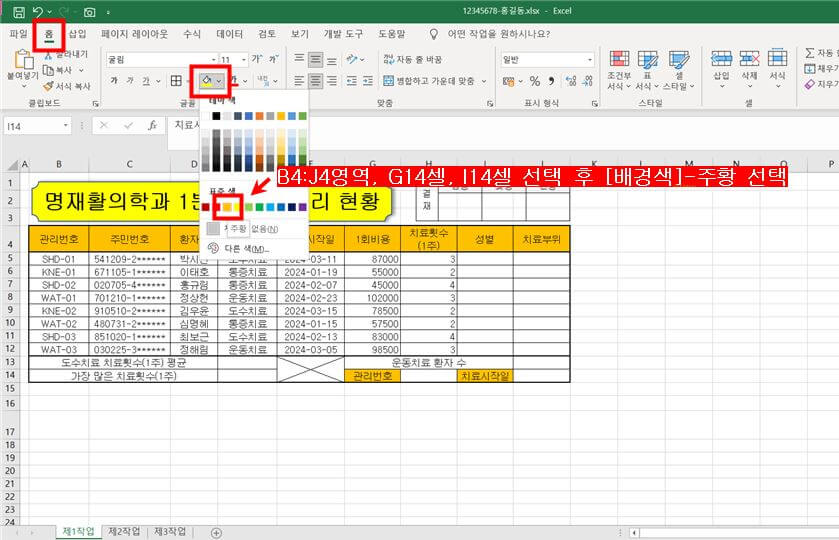Click the fill color paint bucket icon
839x540 pixels.
click(x=207, y=81)
